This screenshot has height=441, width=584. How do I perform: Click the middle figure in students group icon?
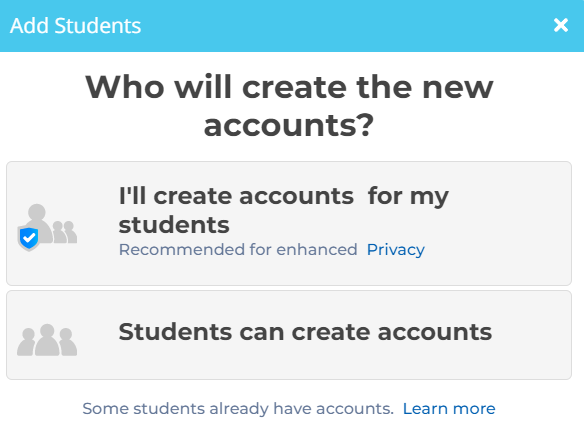47,340
